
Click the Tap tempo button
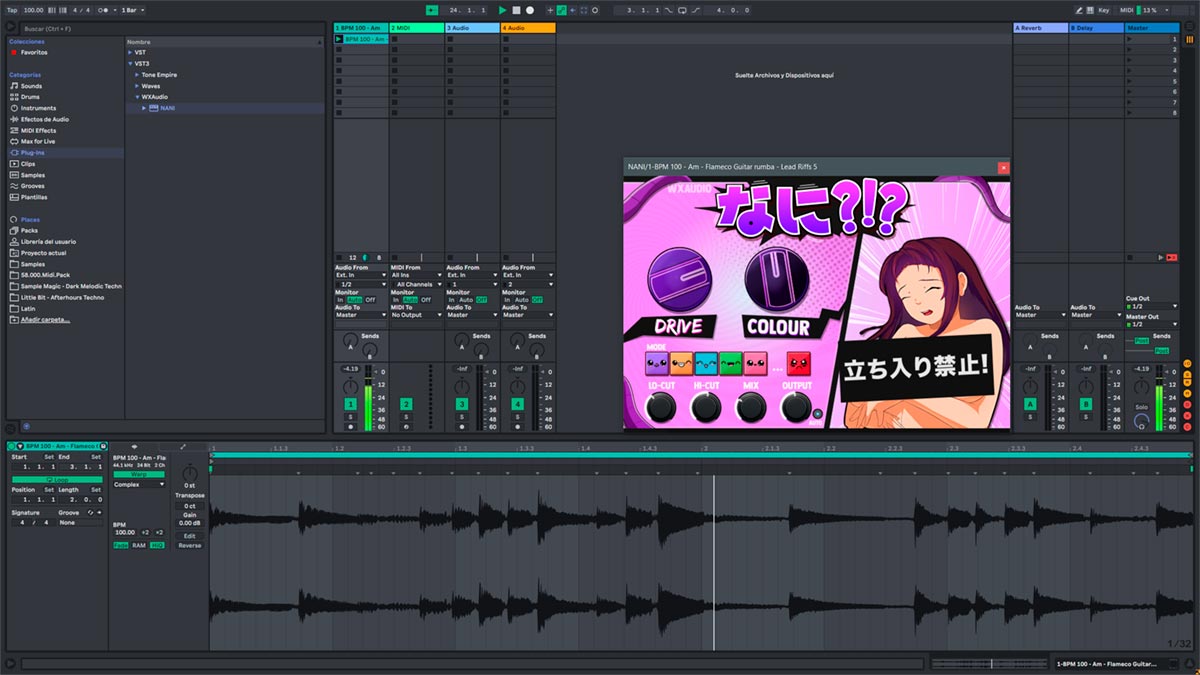click(11, 10)
